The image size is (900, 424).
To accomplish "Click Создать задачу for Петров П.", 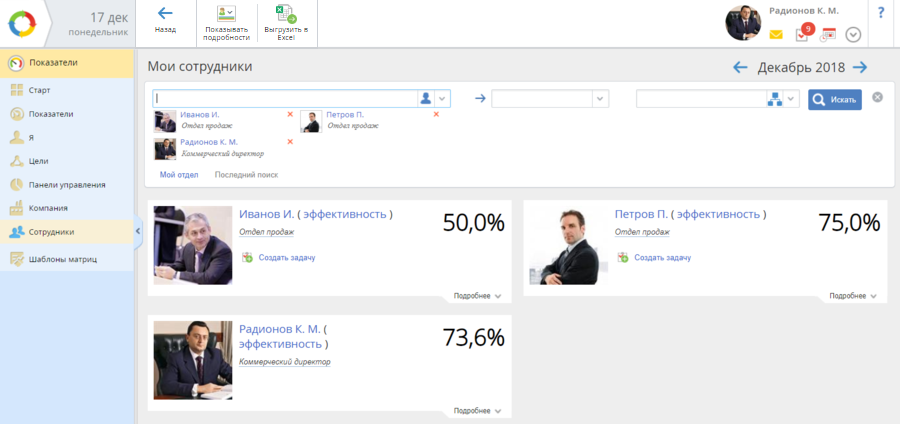I will 661,258.
